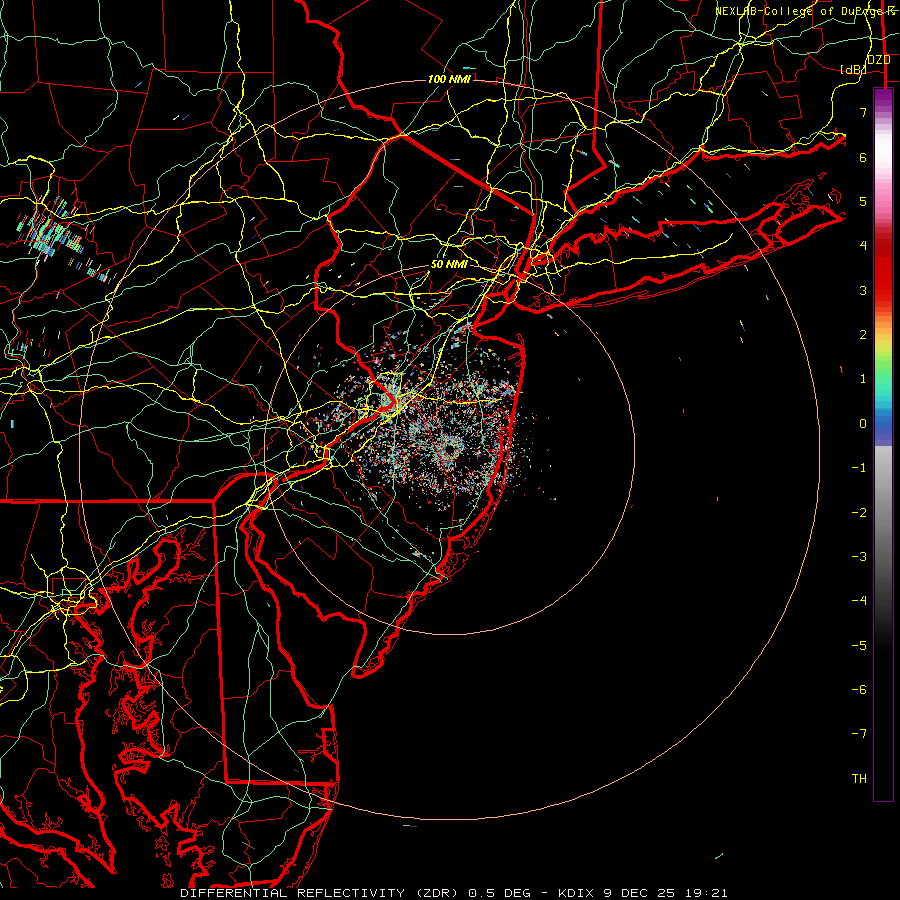
Task: Click the 4 value on color scale
Action: [863, 246]
